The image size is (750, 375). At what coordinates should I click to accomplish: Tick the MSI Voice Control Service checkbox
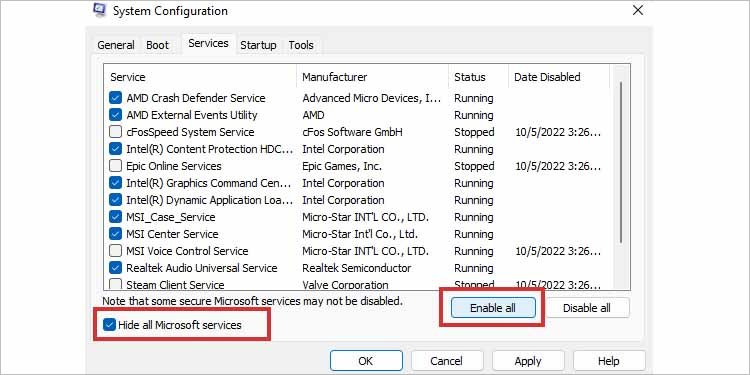click(x=115, y=251)
